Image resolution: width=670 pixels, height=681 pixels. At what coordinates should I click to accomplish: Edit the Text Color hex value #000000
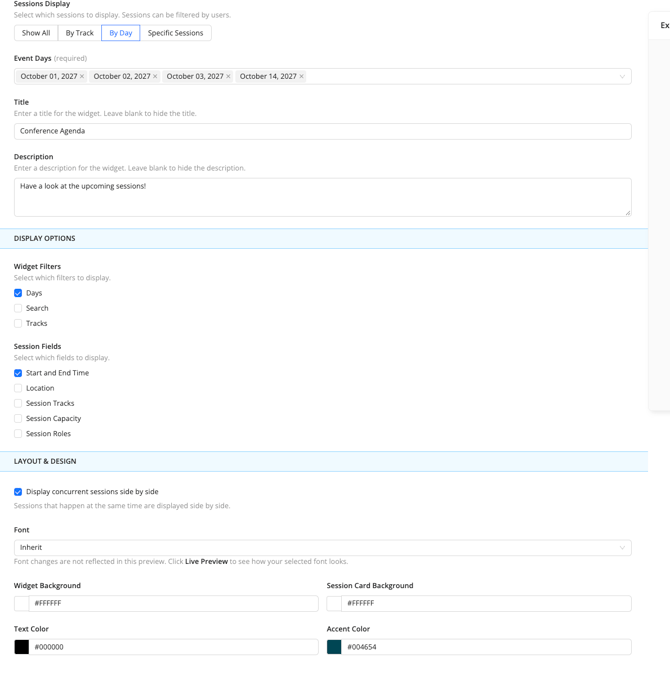pos(174,647)
